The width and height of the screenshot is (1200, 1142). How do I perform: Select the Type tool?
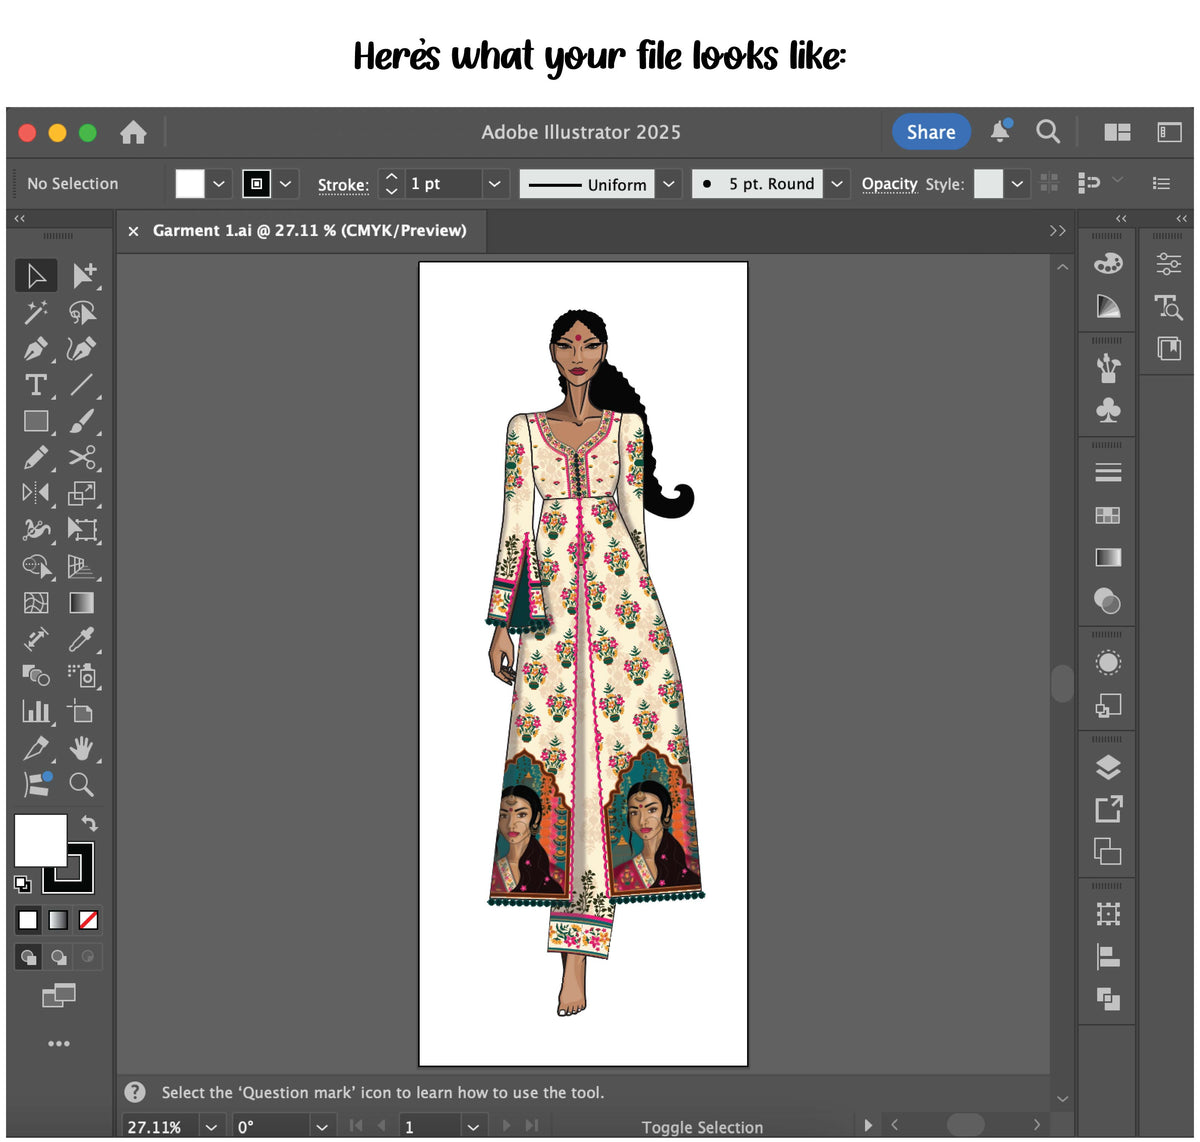[x=36, y=385]
